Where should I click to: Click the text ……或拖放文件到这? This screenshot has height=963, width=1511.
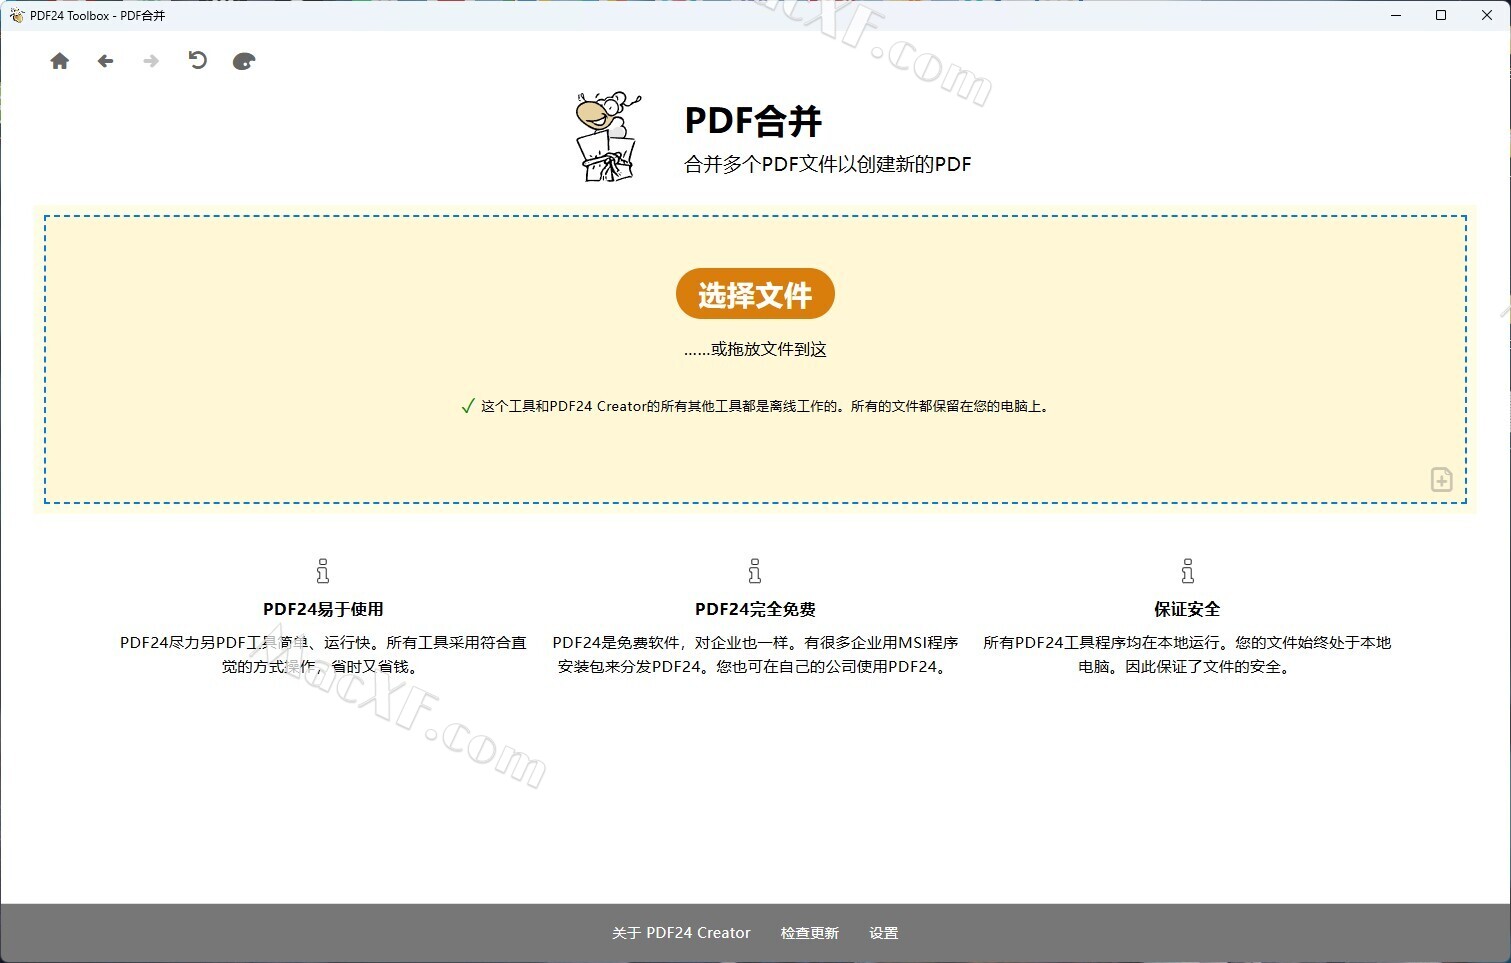[755, 349]
